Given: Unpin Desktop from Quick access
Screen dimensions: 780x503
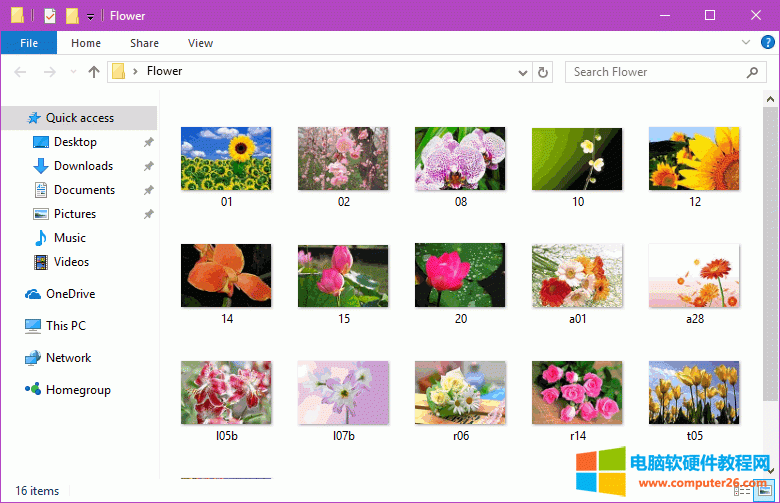Looking at the screenshot, I should click(x=149, y=142).
